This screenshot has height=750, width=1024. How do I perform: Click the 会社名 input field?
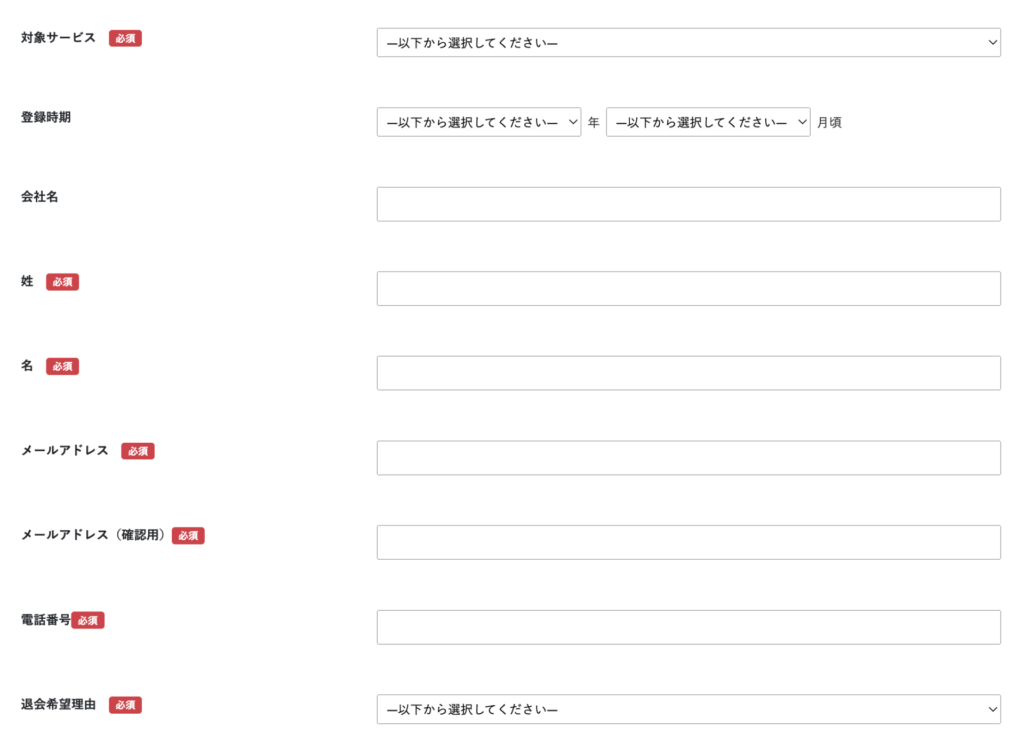click(688, 204)
